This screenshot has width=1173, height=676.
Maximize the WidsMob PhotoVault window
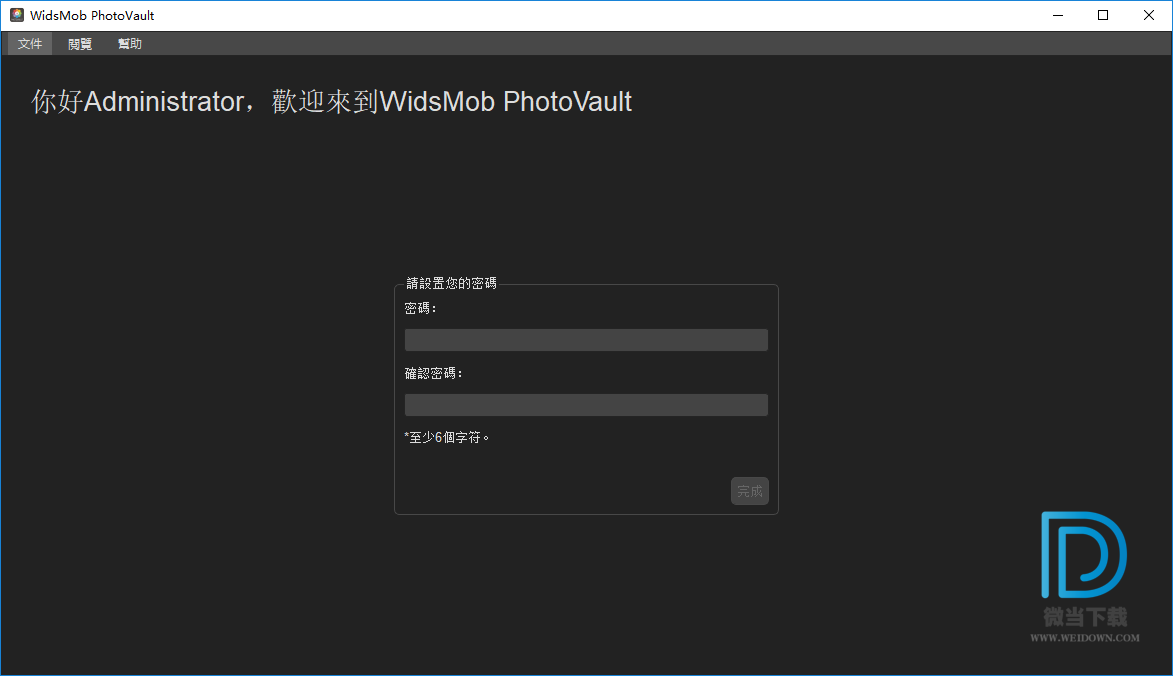(1103, 15)
